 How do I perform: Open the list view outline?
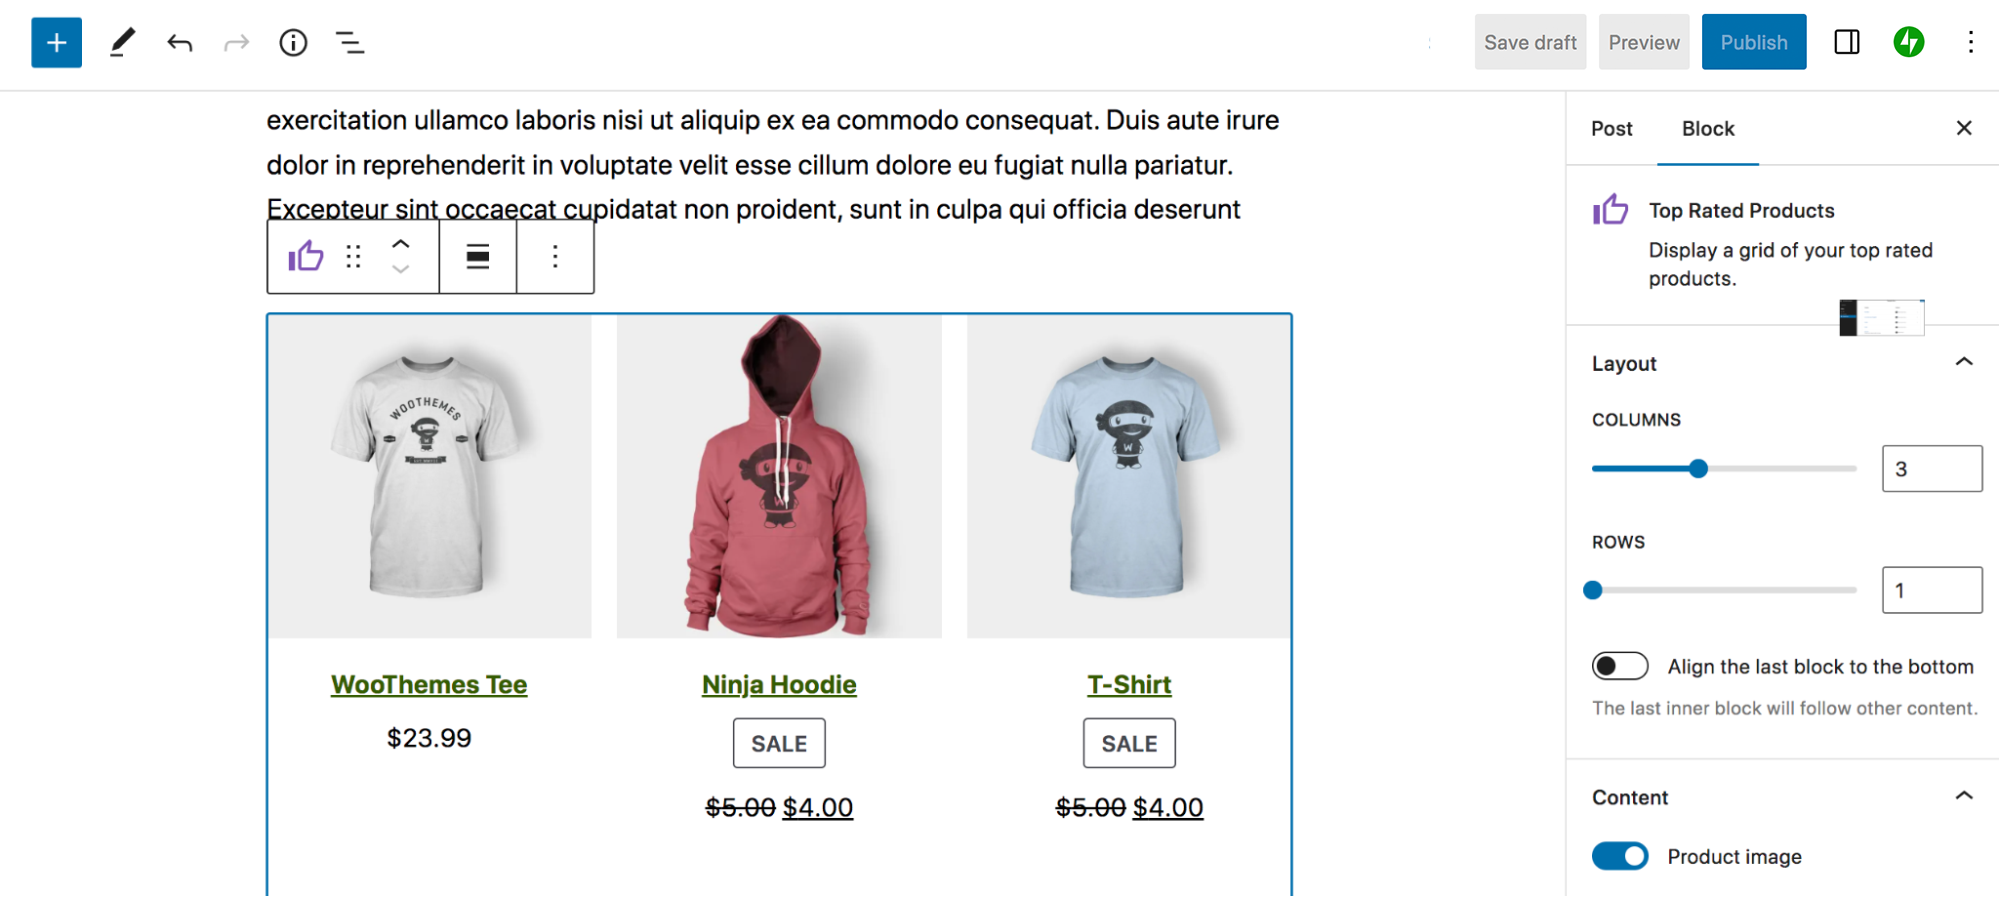[x=350, y=43]
